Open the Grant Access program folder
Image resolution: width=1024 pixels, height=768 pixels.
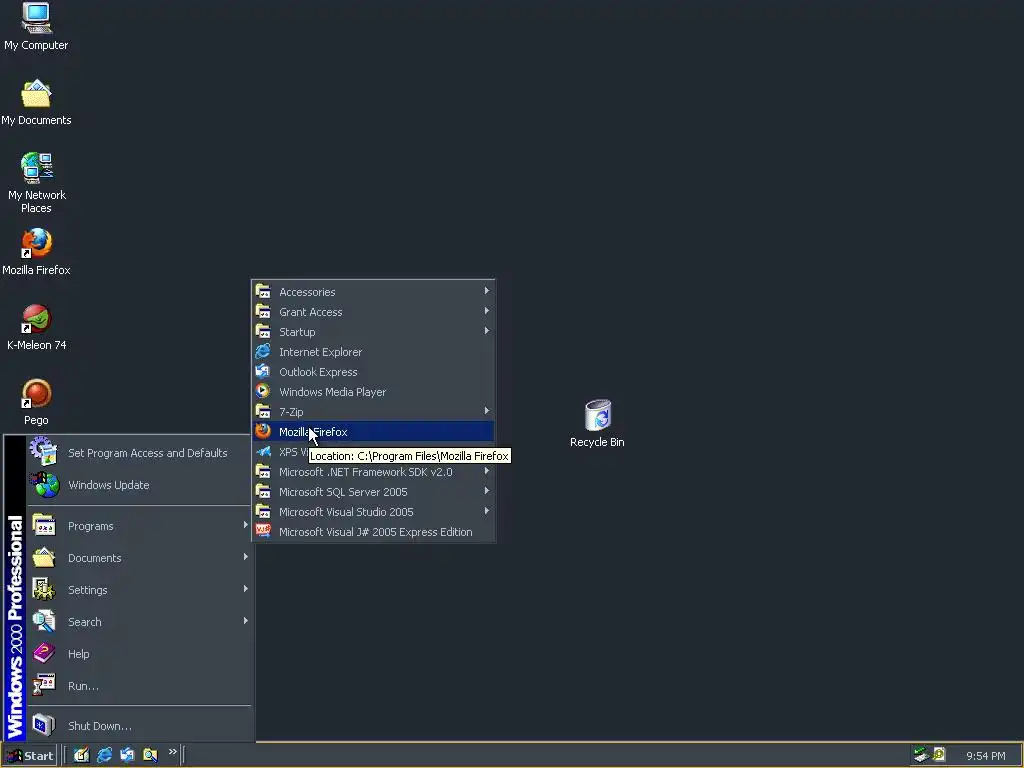click(x=373, y=312)
